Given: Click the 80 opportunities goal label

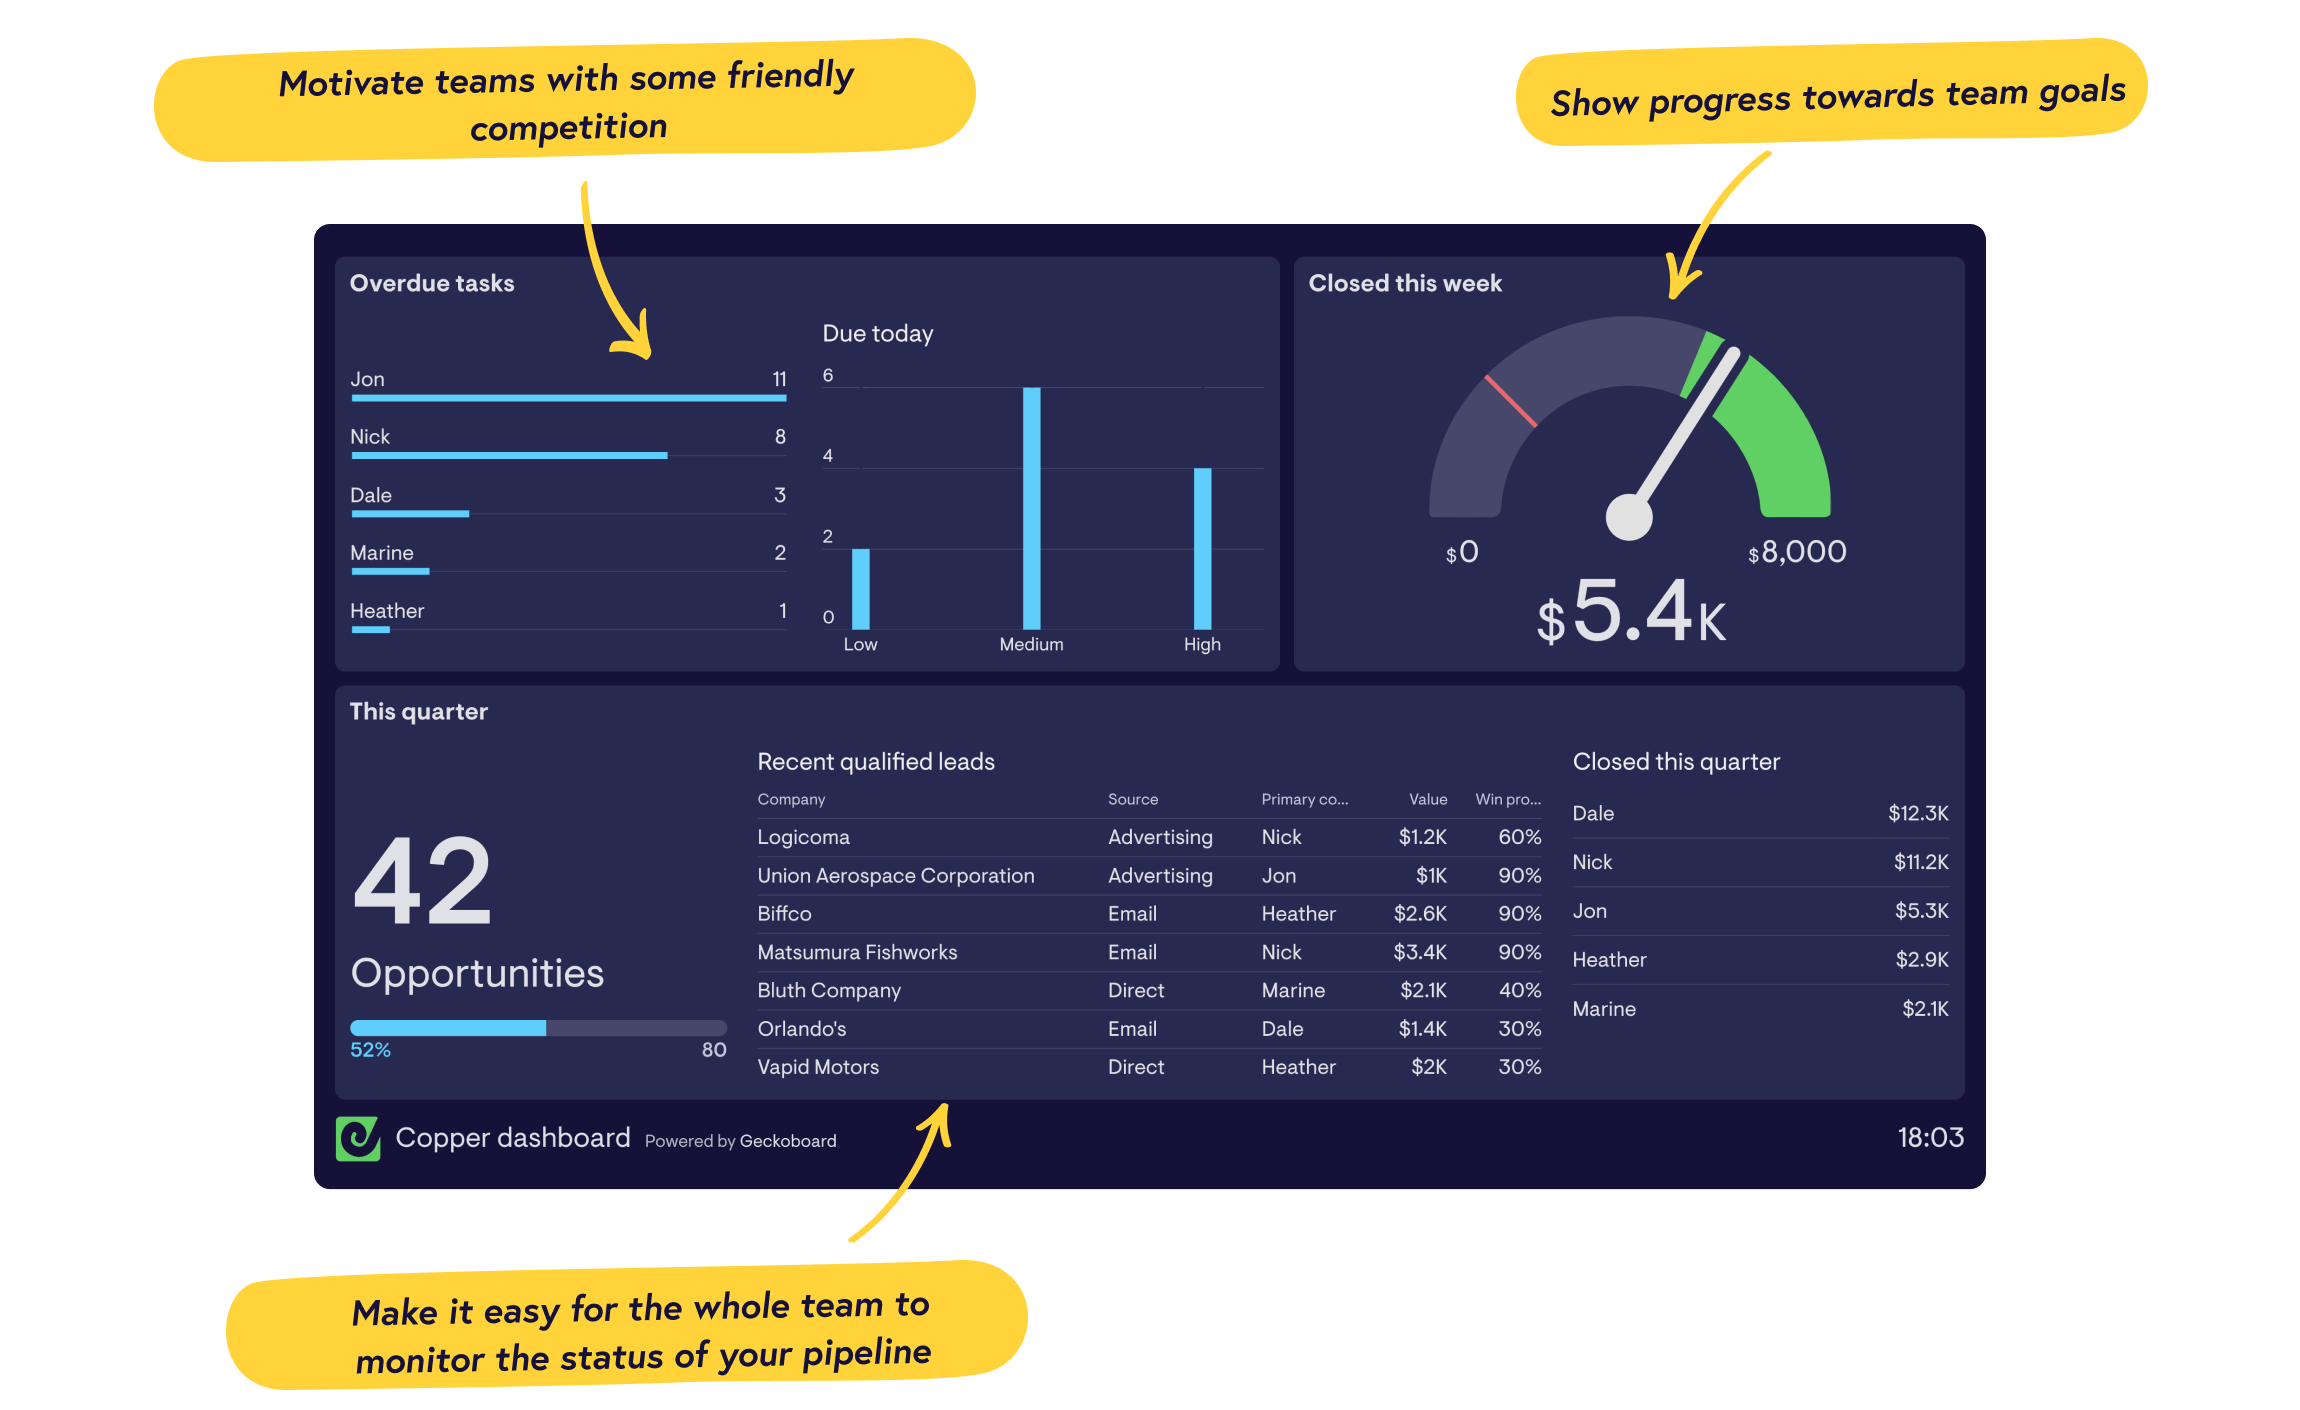Looking at the screenshot, I should (714, 1050).
